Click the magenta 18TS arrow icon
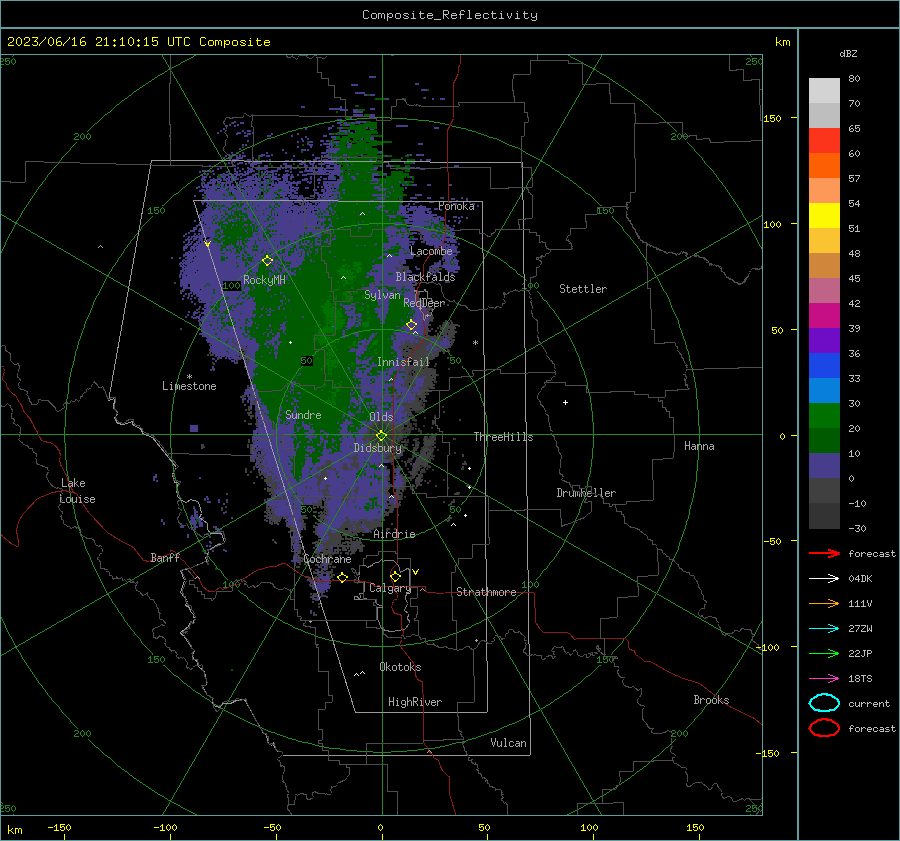The height and width of the screenshot is (841, 900). point(824,679)
